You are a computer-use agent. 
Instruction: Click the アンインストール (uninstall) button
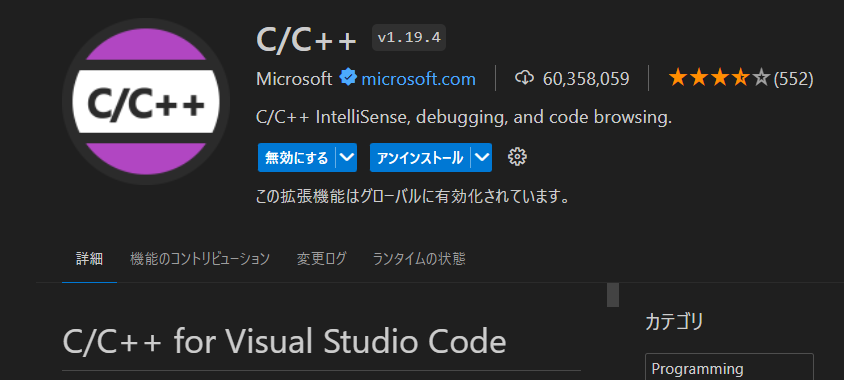420,158
